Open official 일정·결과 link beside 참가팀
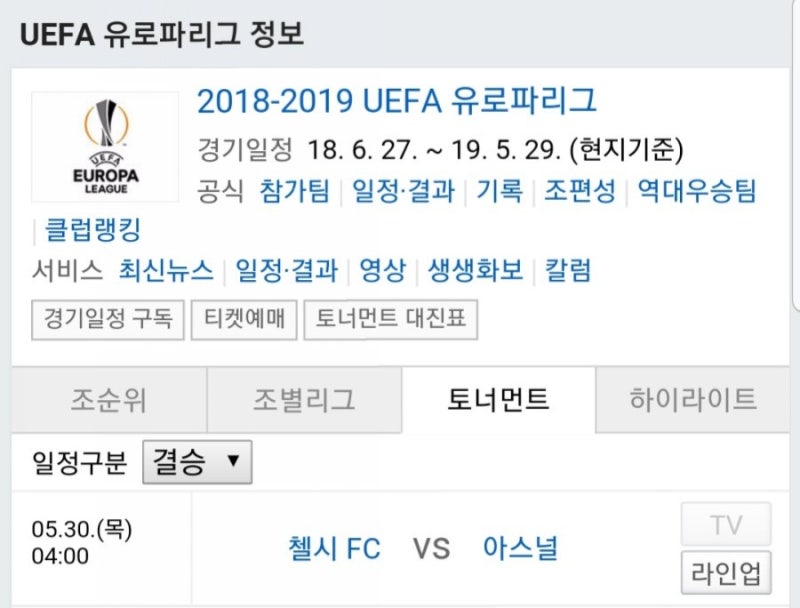This screenshot has width=800, height=608. click(404, 191)
